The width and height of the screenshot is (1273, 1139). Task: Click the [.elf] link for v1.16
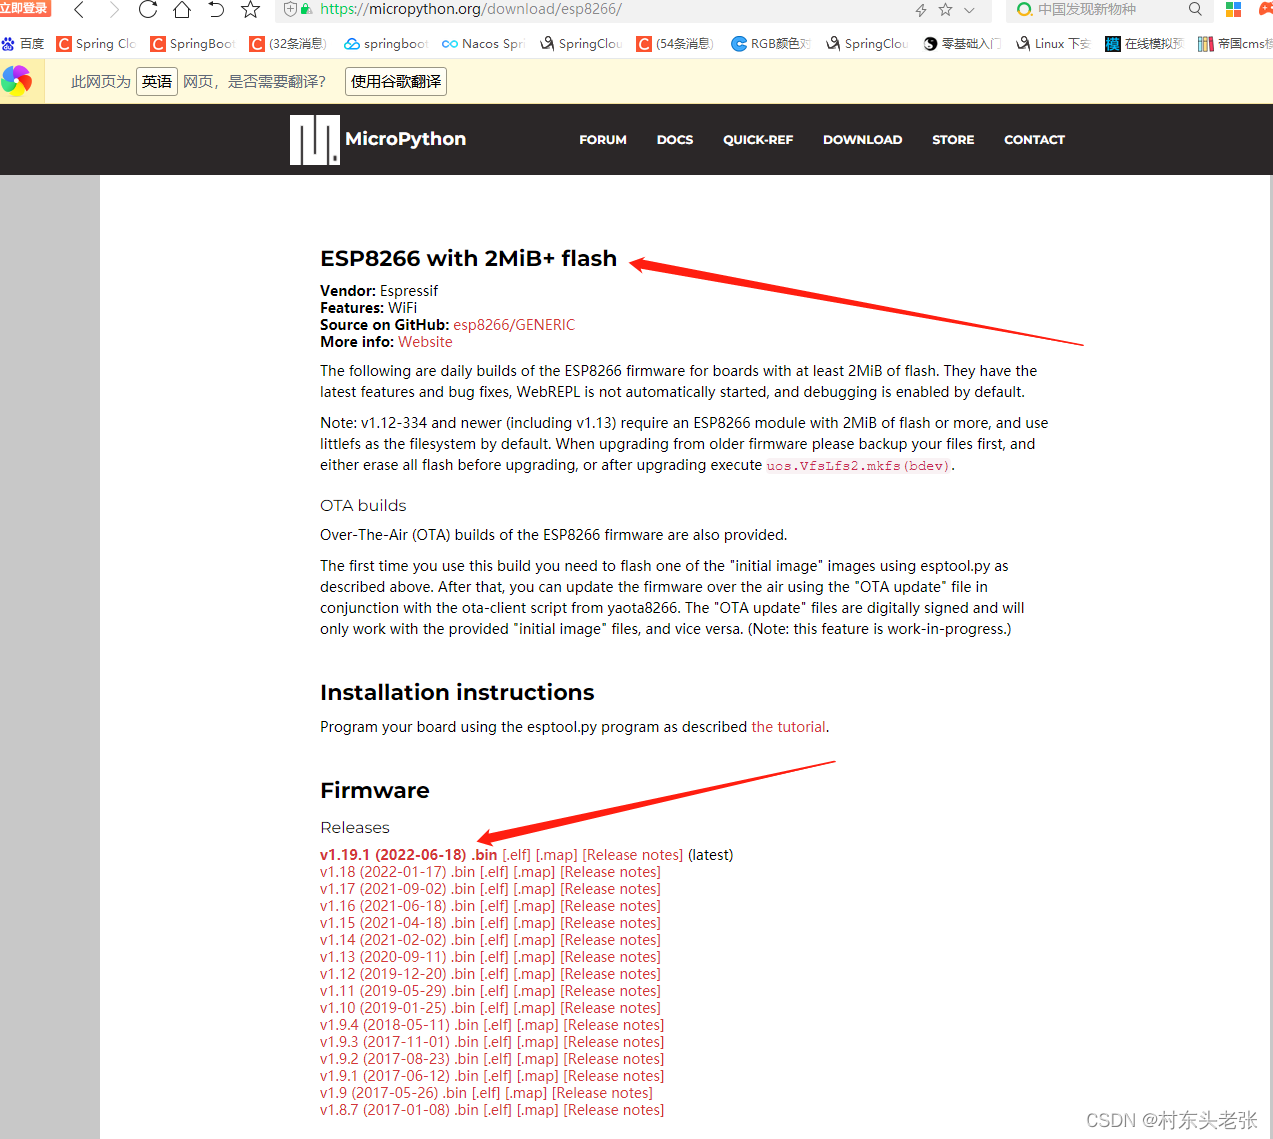[x=494, y=906]
